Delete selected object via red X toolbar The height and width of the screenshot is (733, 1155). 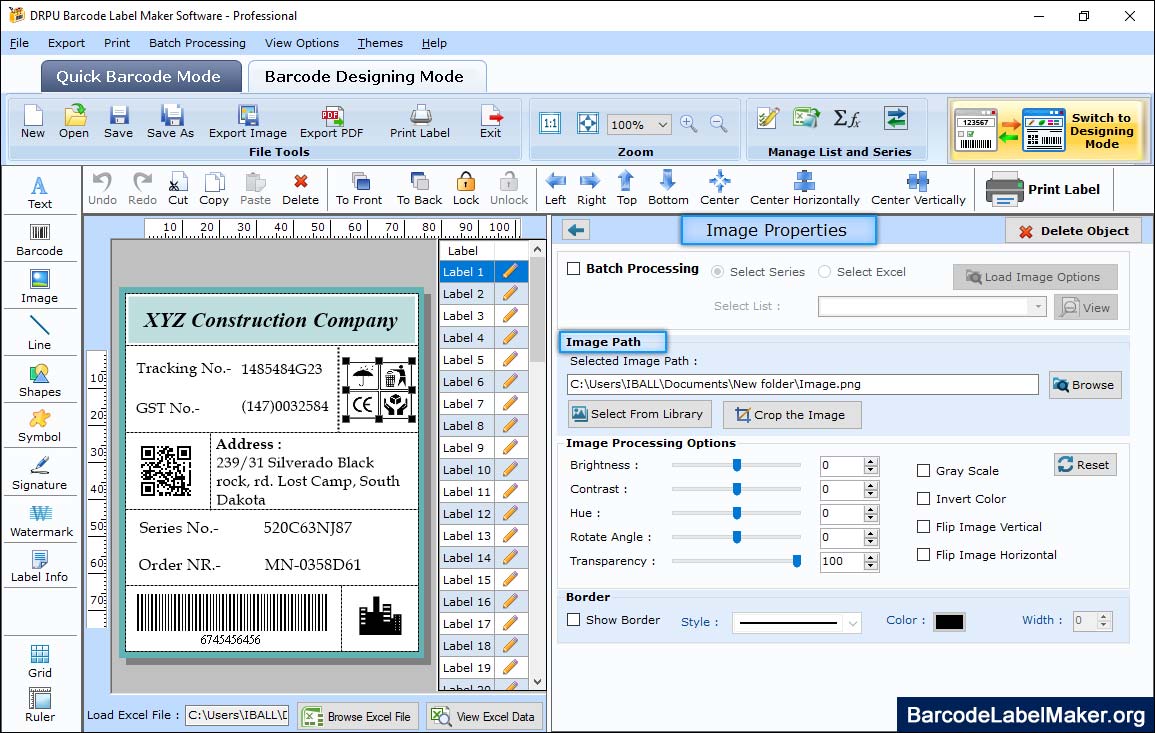pos(301,189)
